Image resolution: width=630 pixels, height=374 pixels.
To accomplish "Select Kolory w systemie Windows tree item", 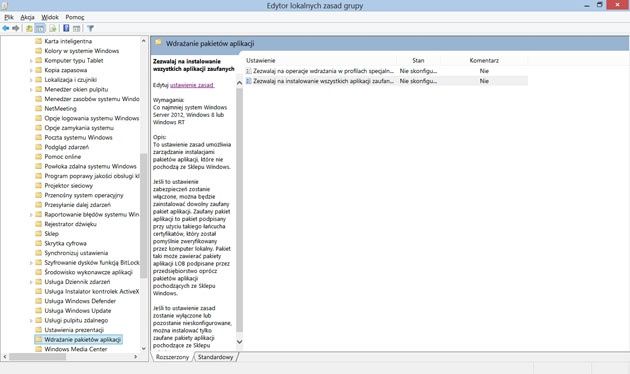I will click(x=82, y=51).
